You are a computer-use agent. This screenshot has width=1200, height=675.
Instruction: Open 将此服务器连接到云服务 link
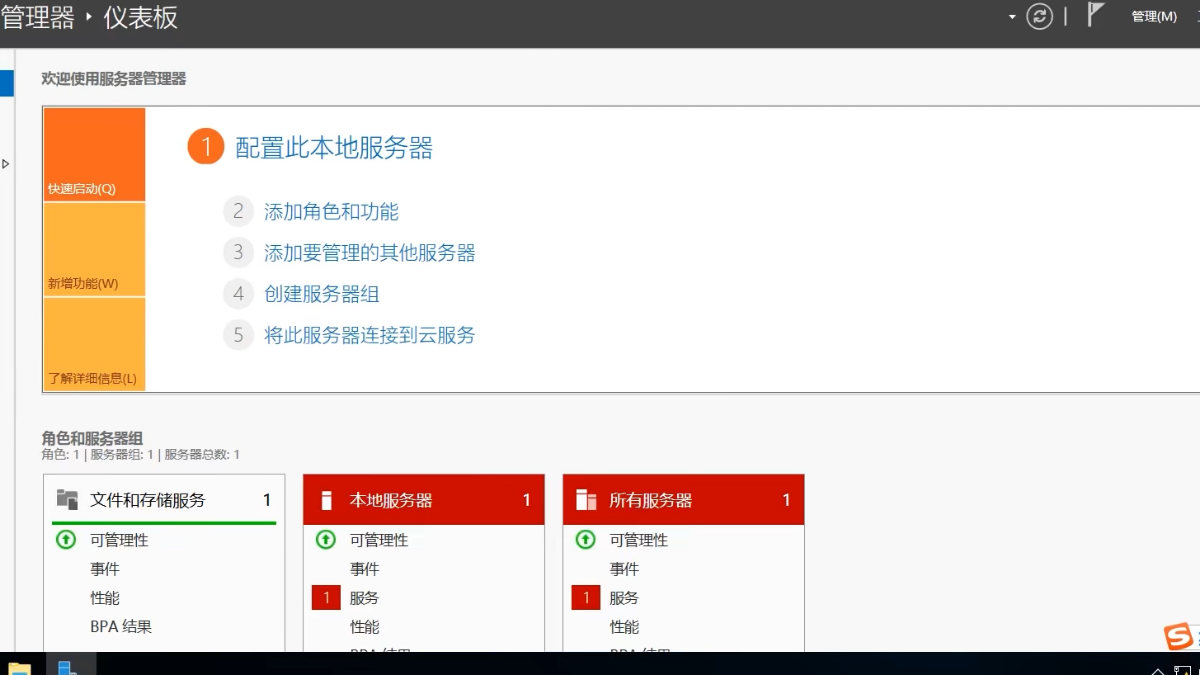370,336
